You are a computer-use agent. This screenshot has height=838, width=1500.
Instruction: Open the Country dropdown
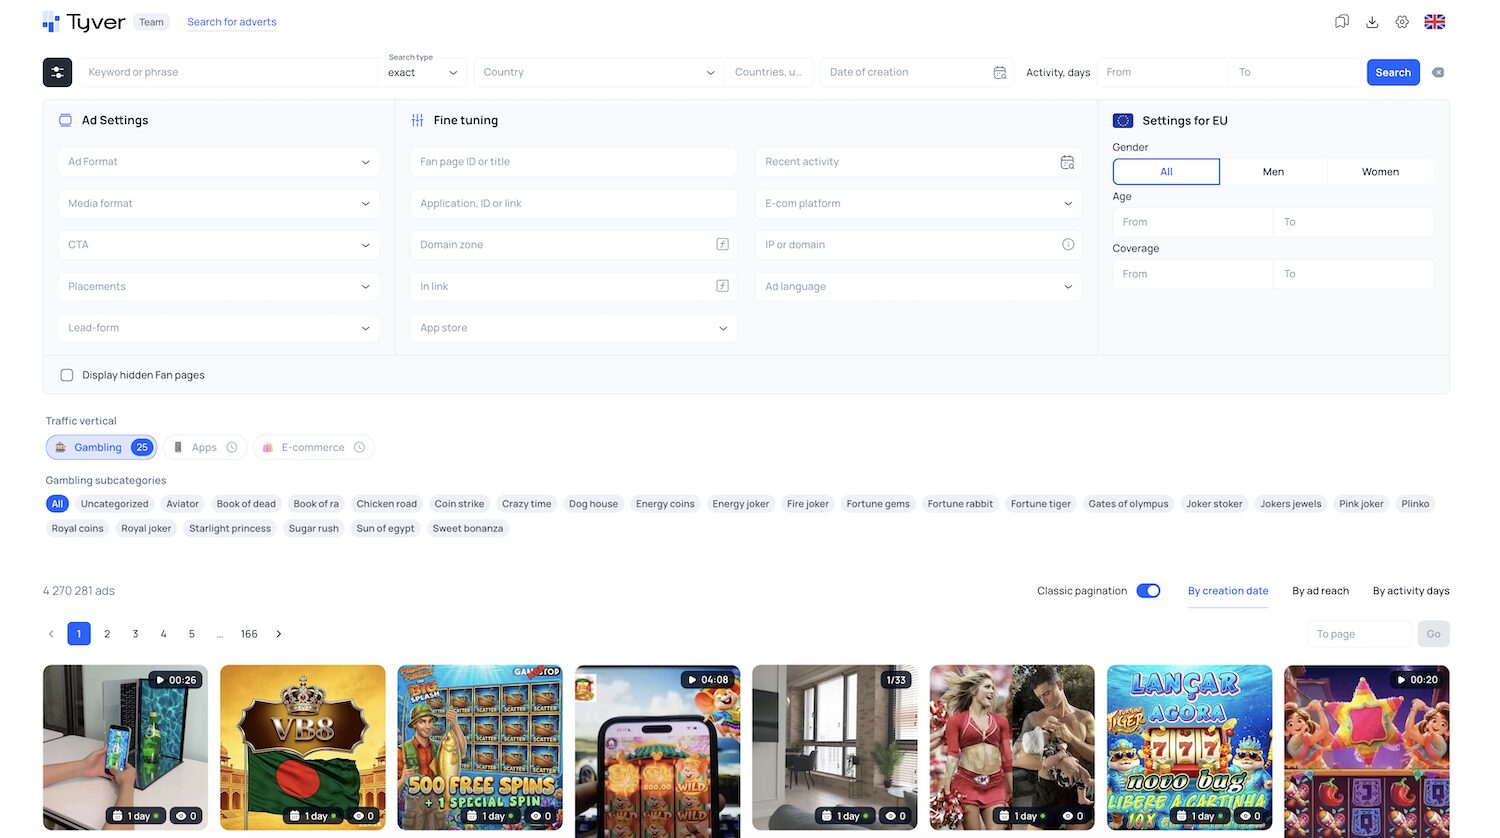coord(597,72)
